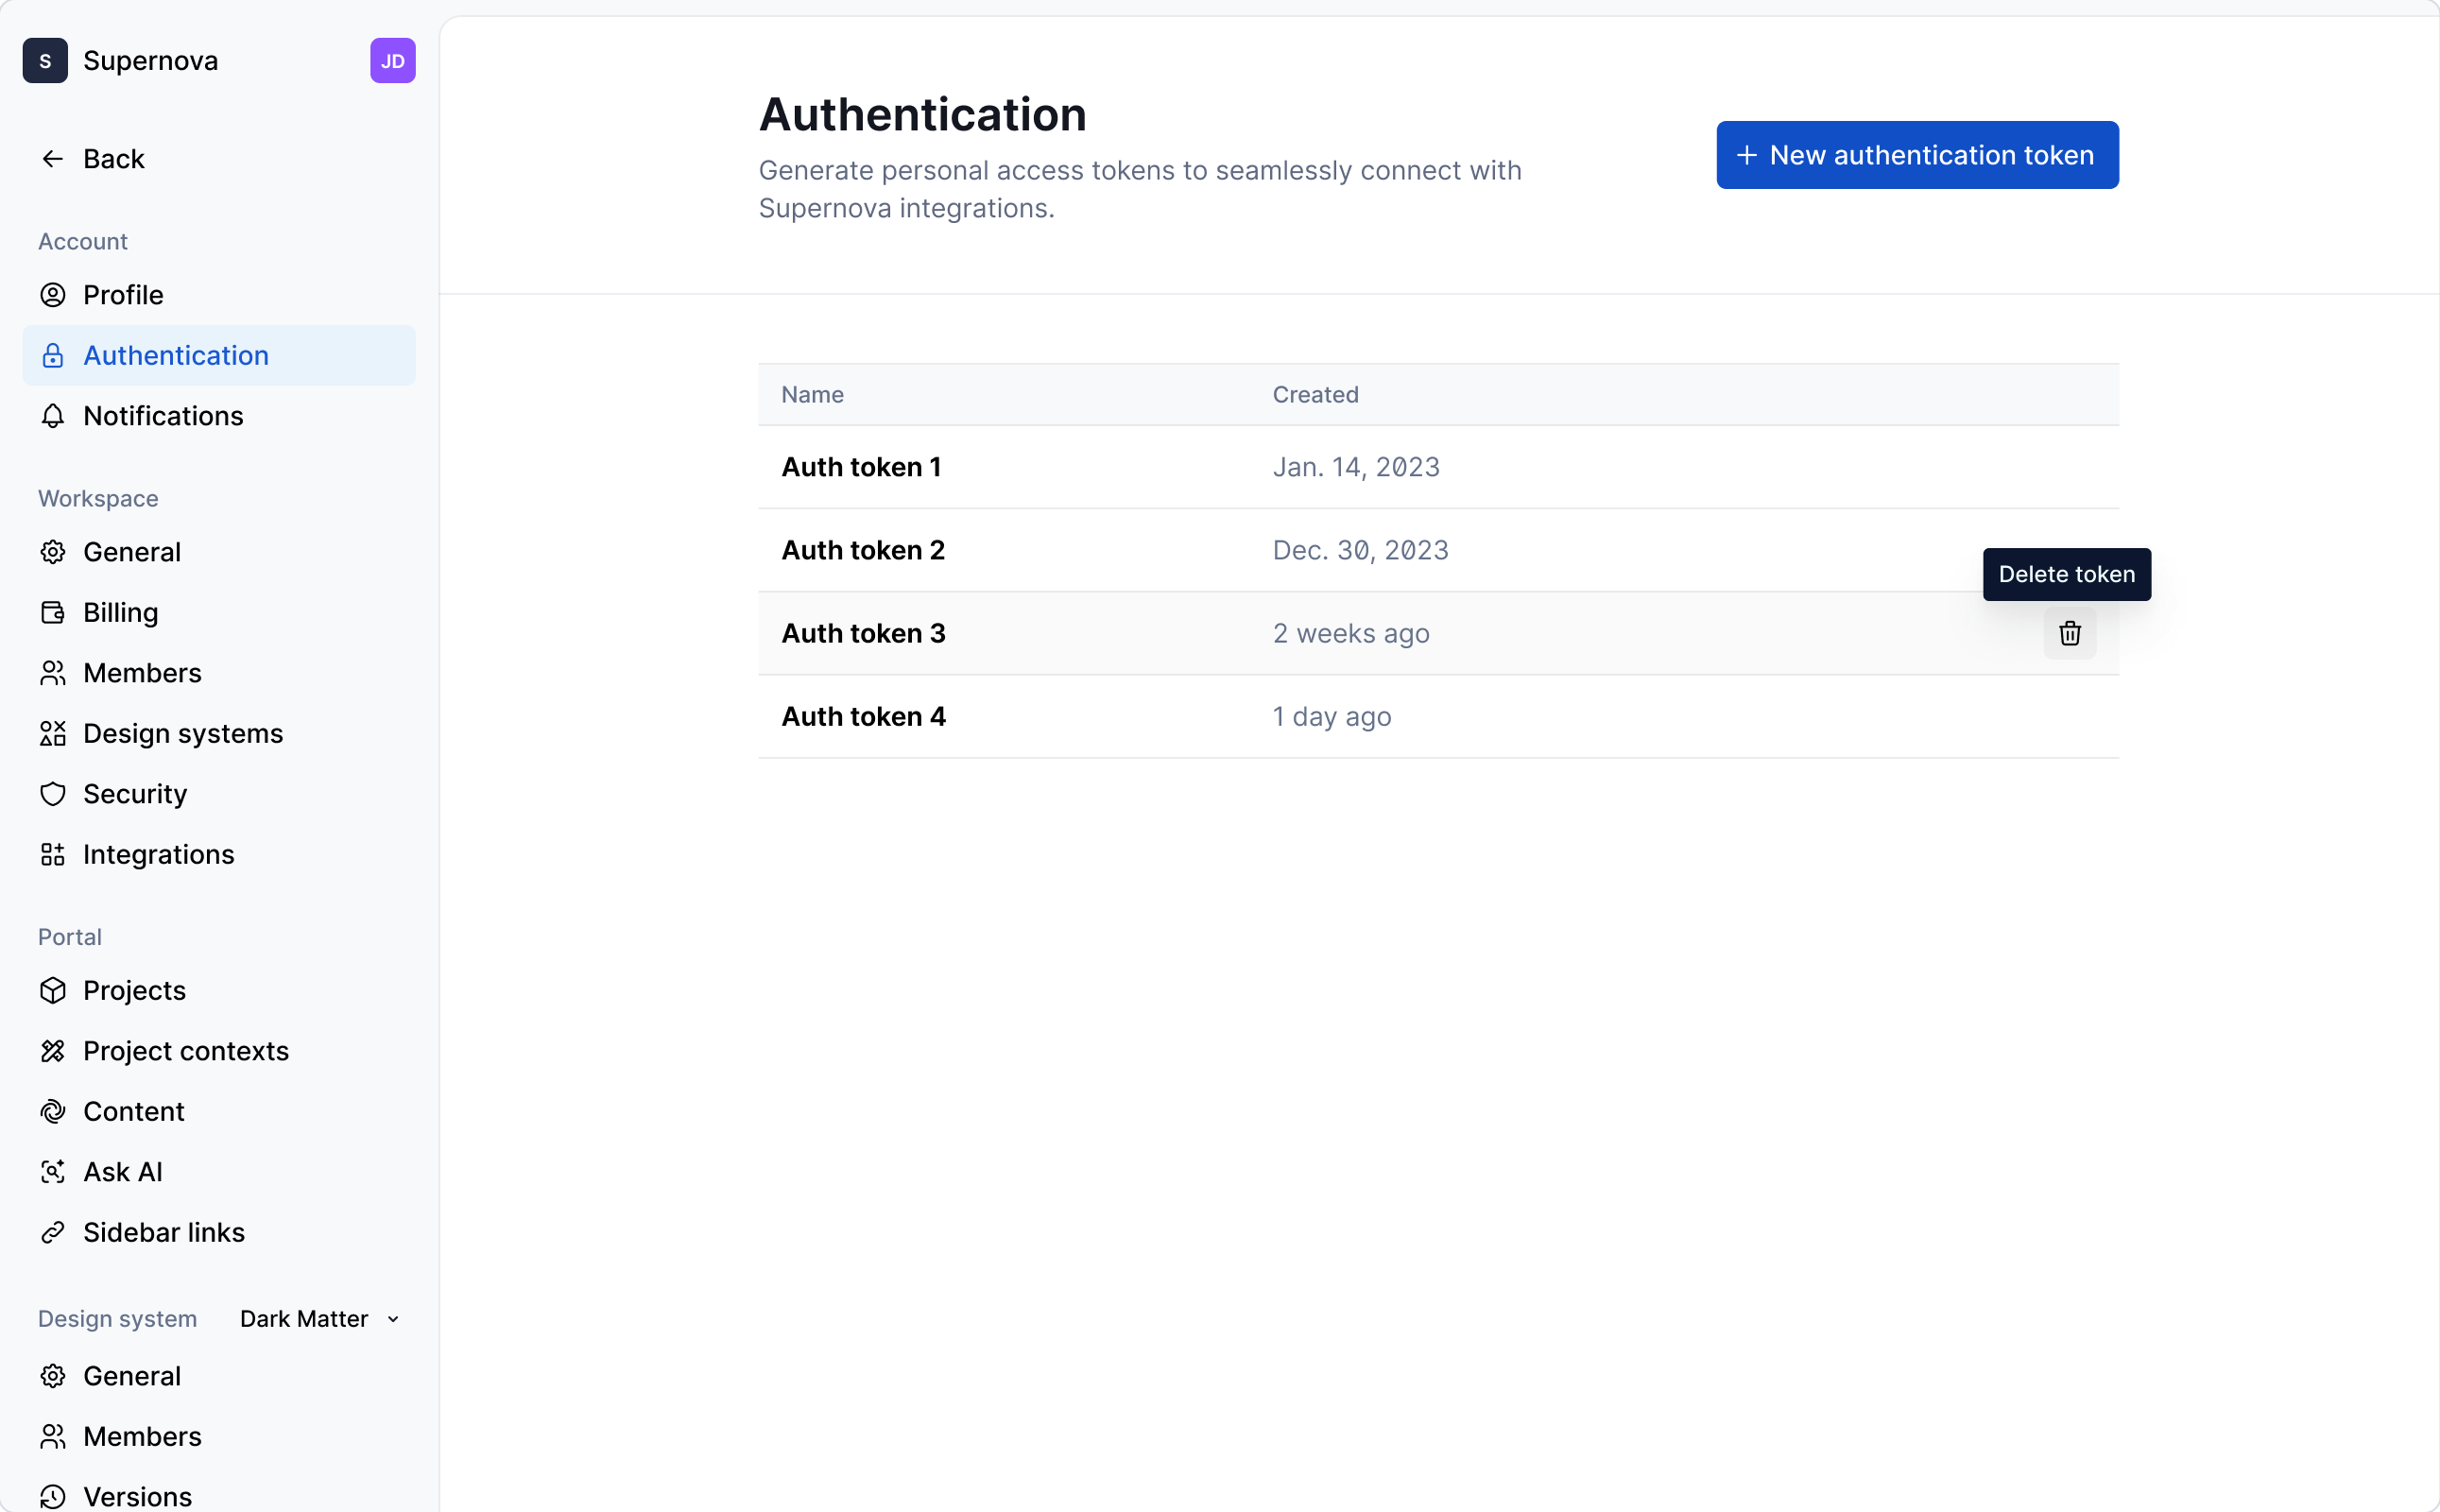This screenshot has width=2440, height=1512.
Task: Delete Auth token 3 with the trash icon
Action: point(2069,633)
